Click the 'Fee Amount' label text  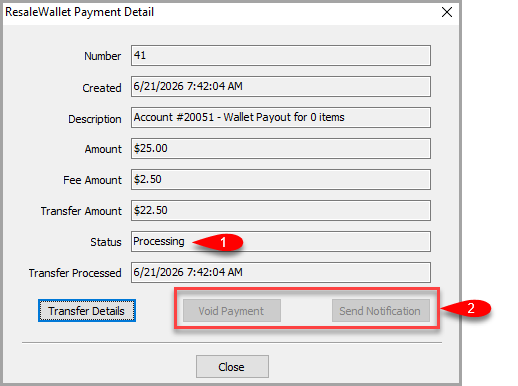[x=92, y=180]
